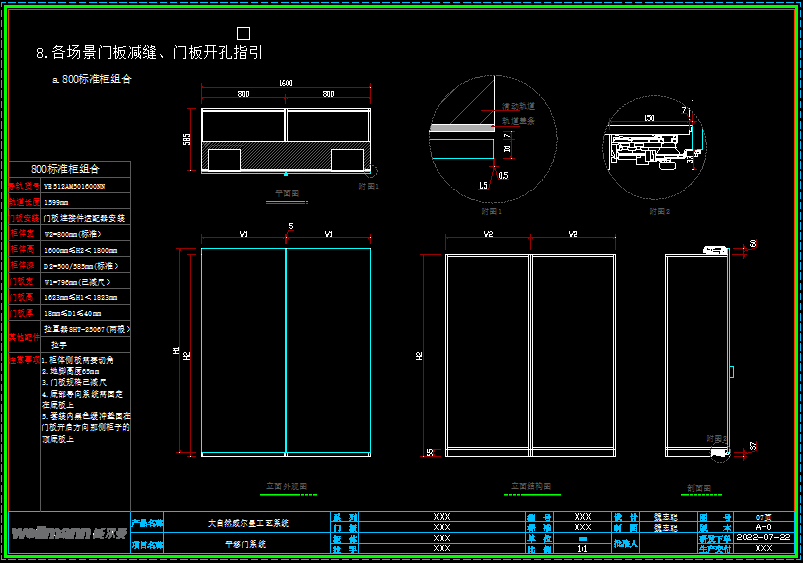Image resolution: width=803 pixels, height=563 pixels.
Task: Click the 800标准柜组合 table header
Action: tap(66, 169)
